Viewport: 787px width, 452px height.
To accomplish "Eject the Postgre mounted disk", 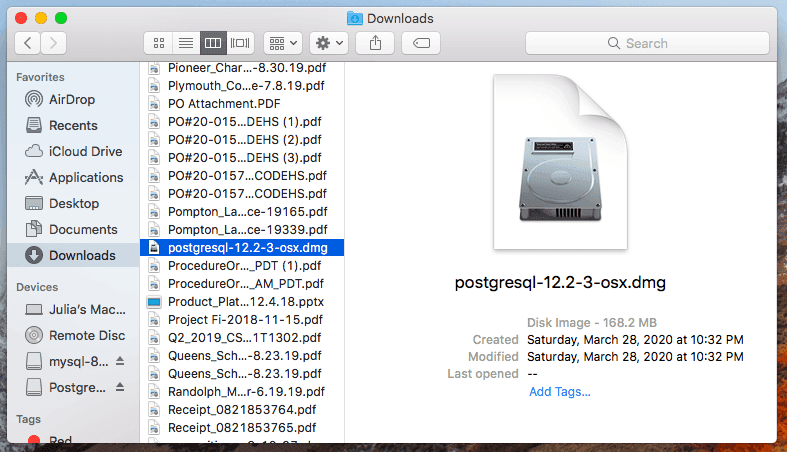I will (x=121, y=387).
